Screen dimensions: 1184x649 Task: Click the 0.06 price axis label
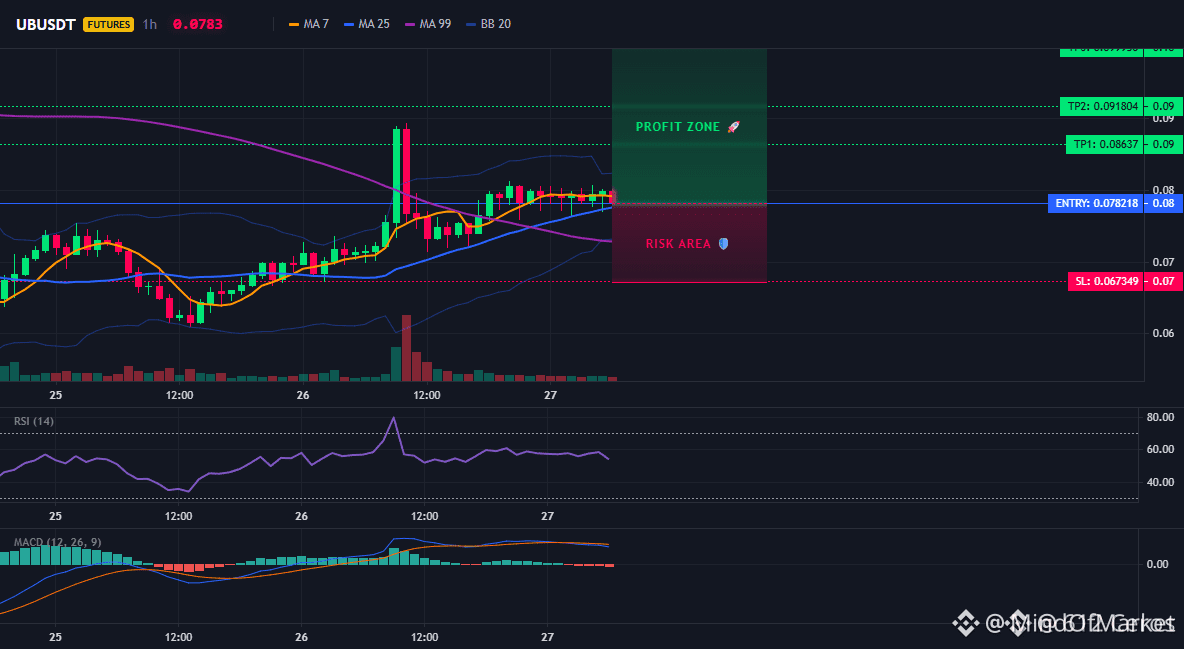1164,333
